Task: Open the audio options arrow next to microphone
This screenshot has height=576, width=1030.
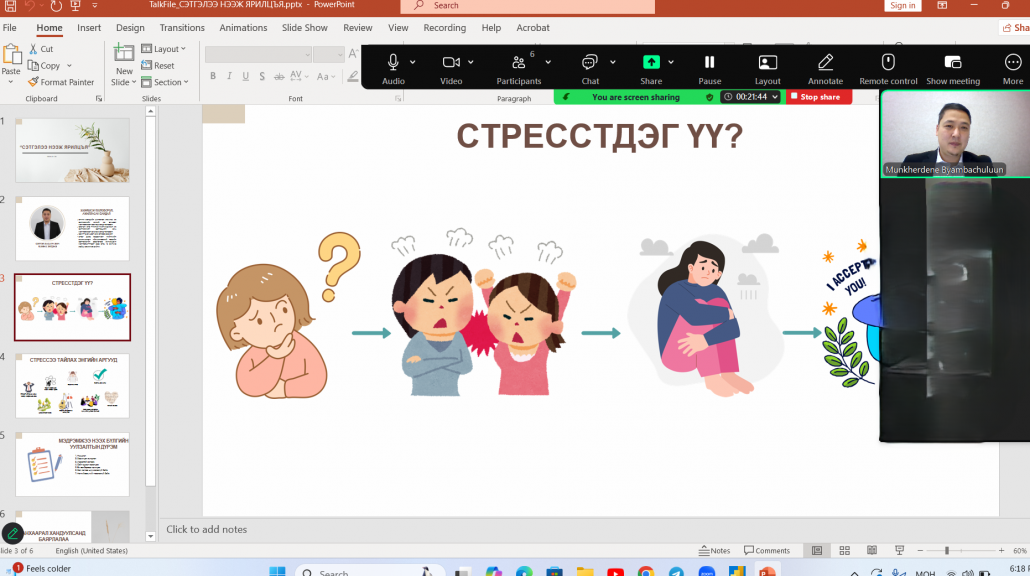Action: tap(412, 62)
